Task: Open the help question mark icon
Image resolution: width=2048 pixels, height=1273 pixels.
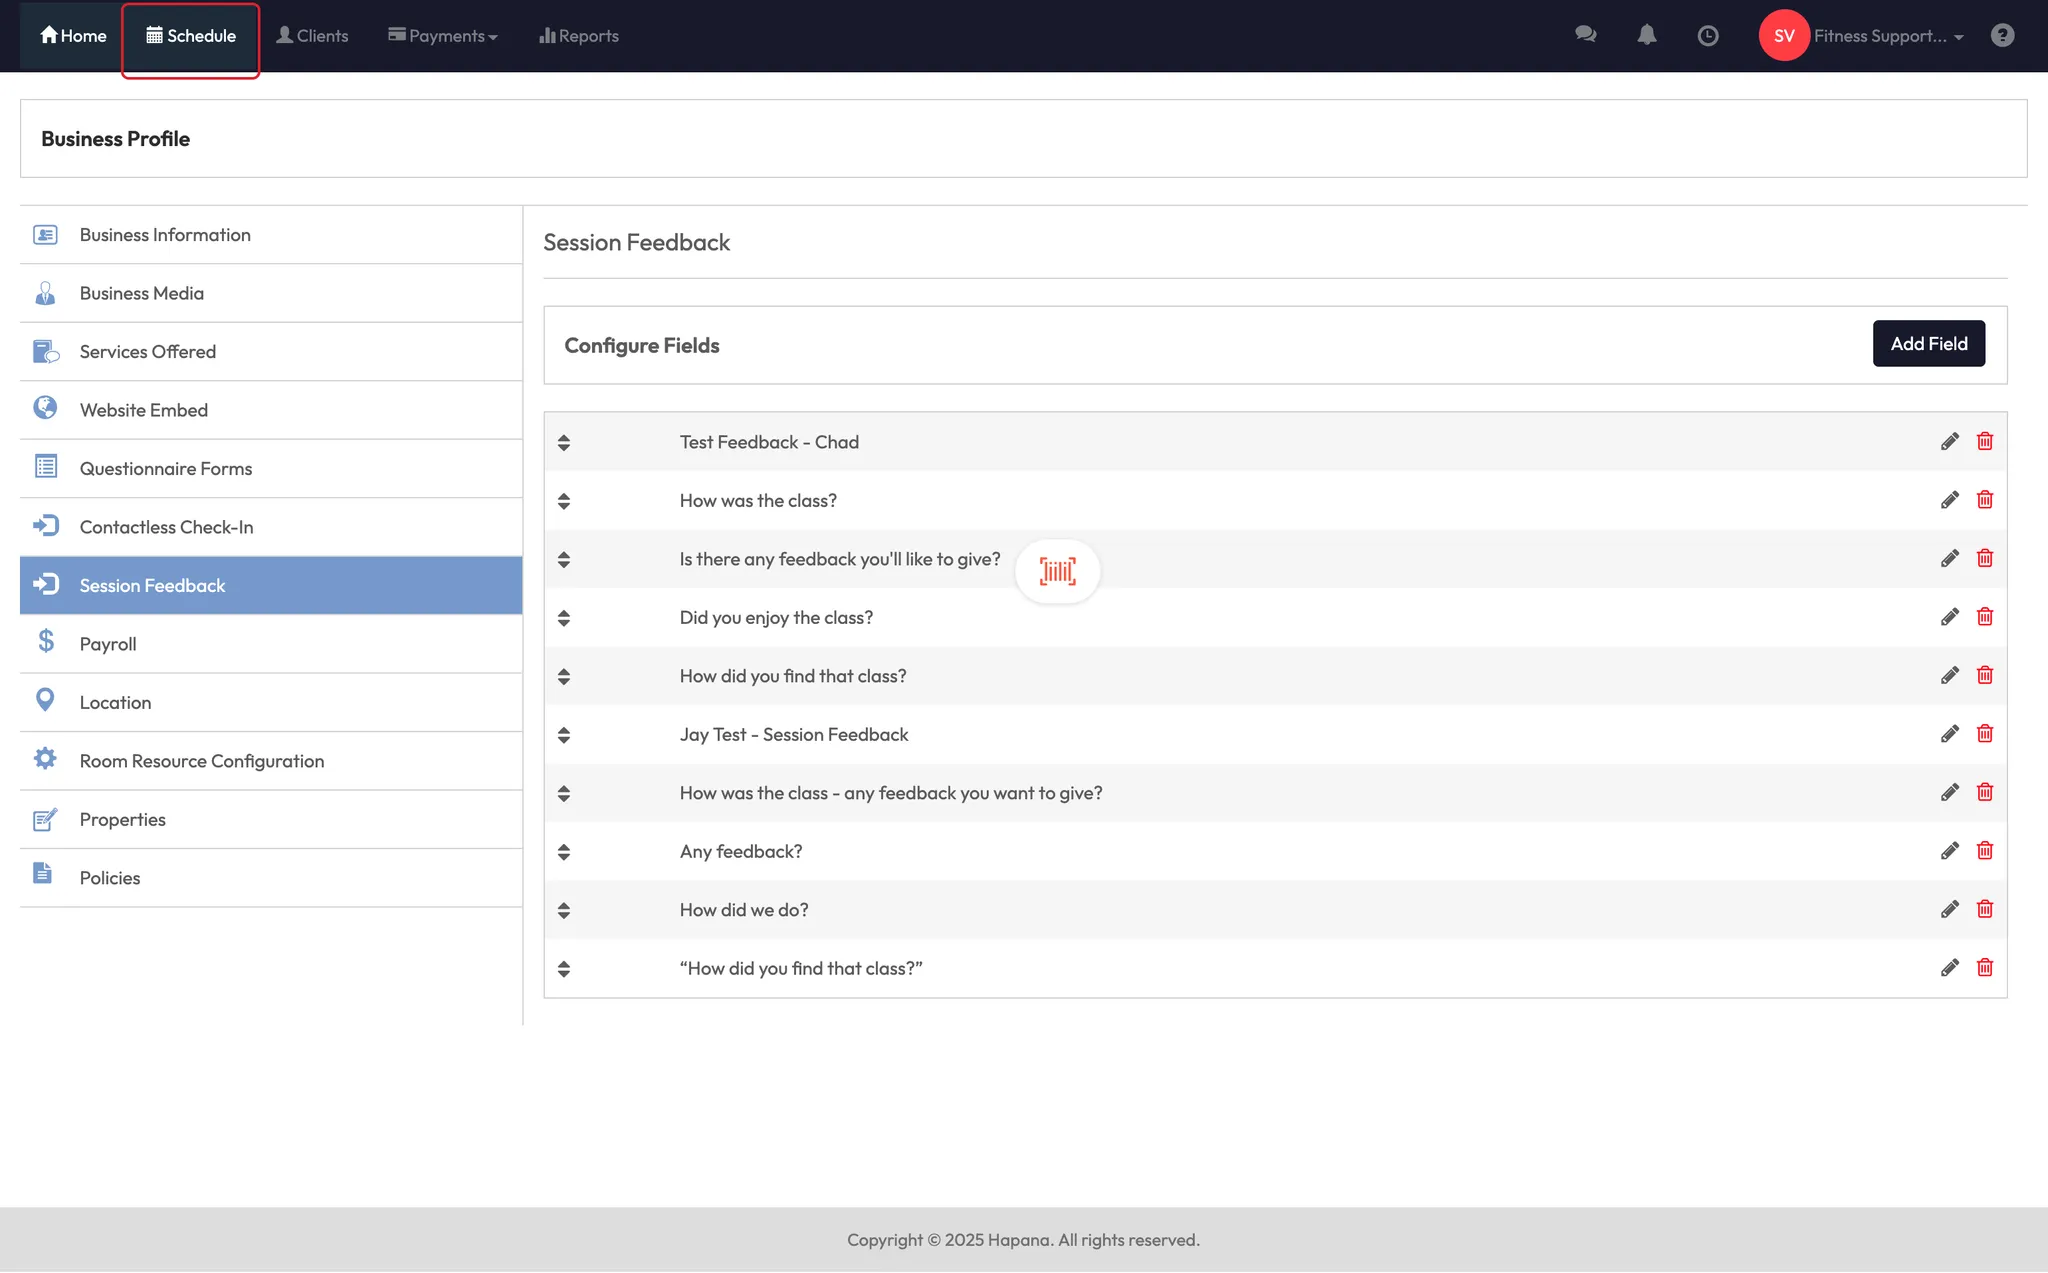Action: pos(2002,36)
